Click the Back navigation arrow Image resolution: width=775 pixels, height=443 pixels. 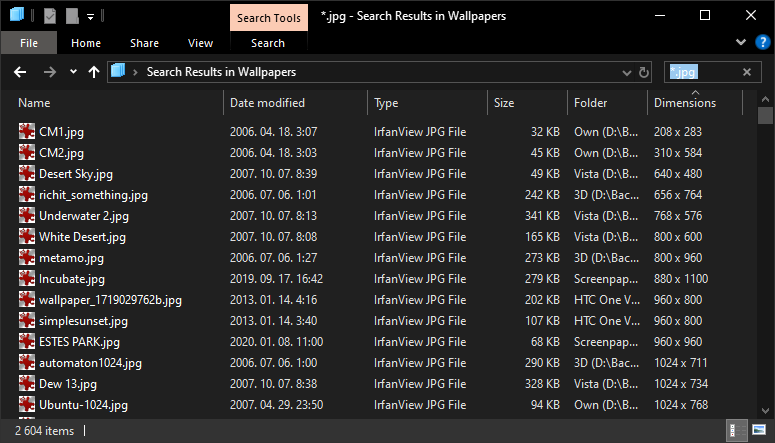click(20, 72)
